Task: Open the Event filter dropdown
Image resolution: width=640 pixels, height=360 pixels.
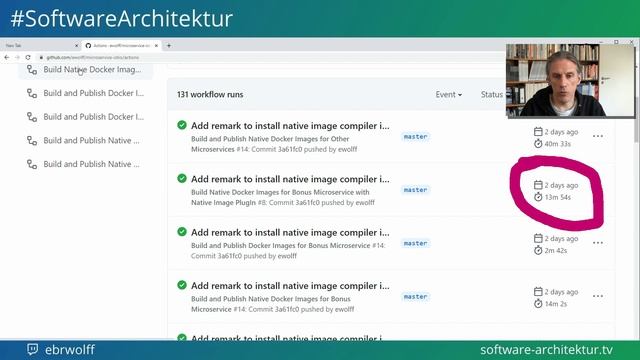Action: click(x=448, y=94)
